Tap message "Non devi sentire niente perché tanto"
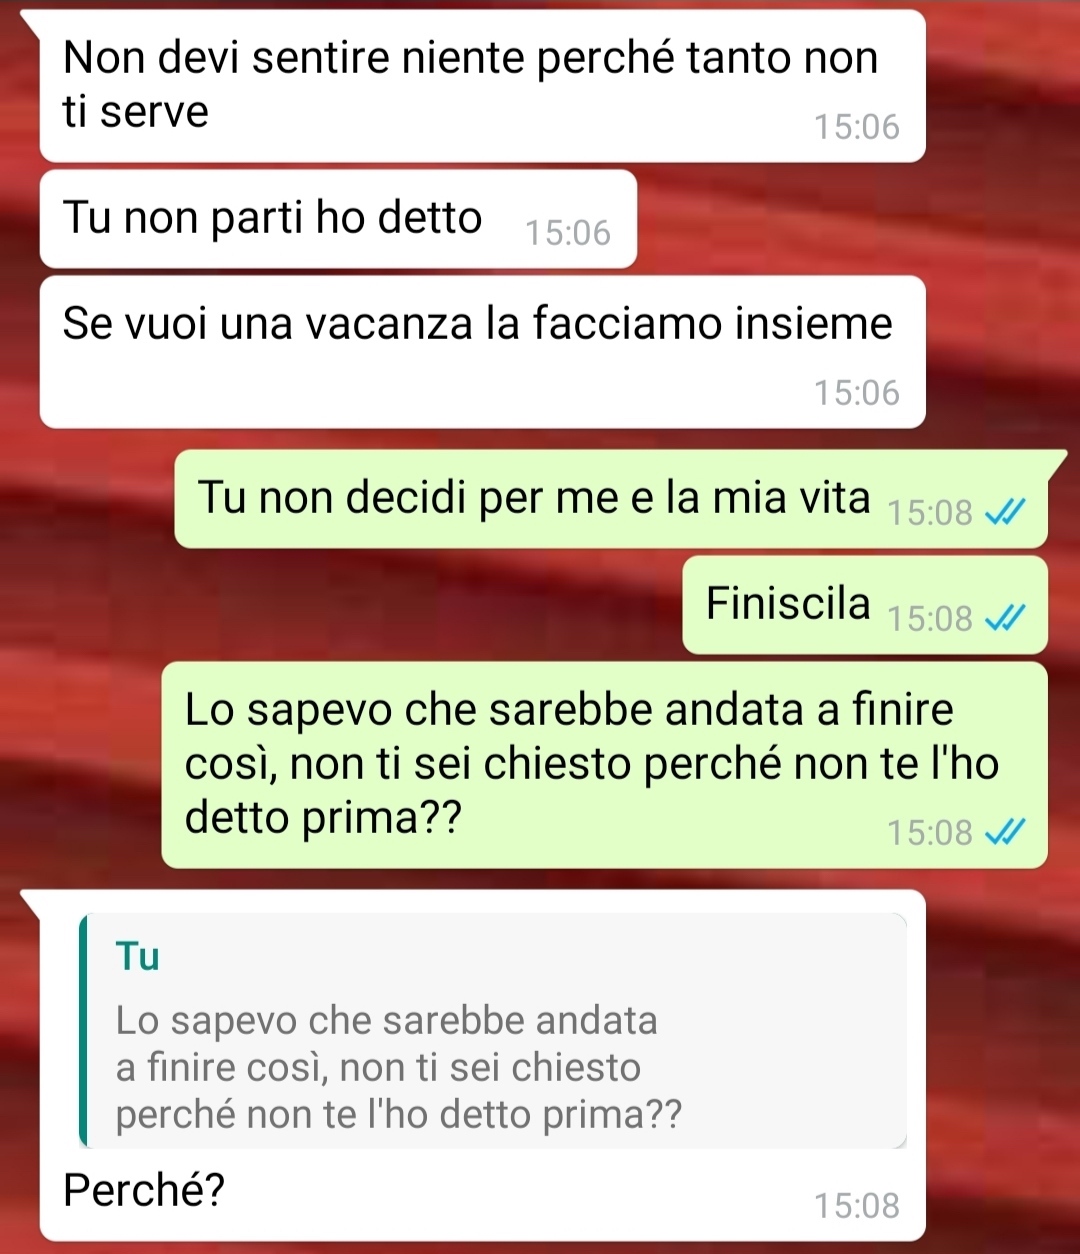 [482, 86]
